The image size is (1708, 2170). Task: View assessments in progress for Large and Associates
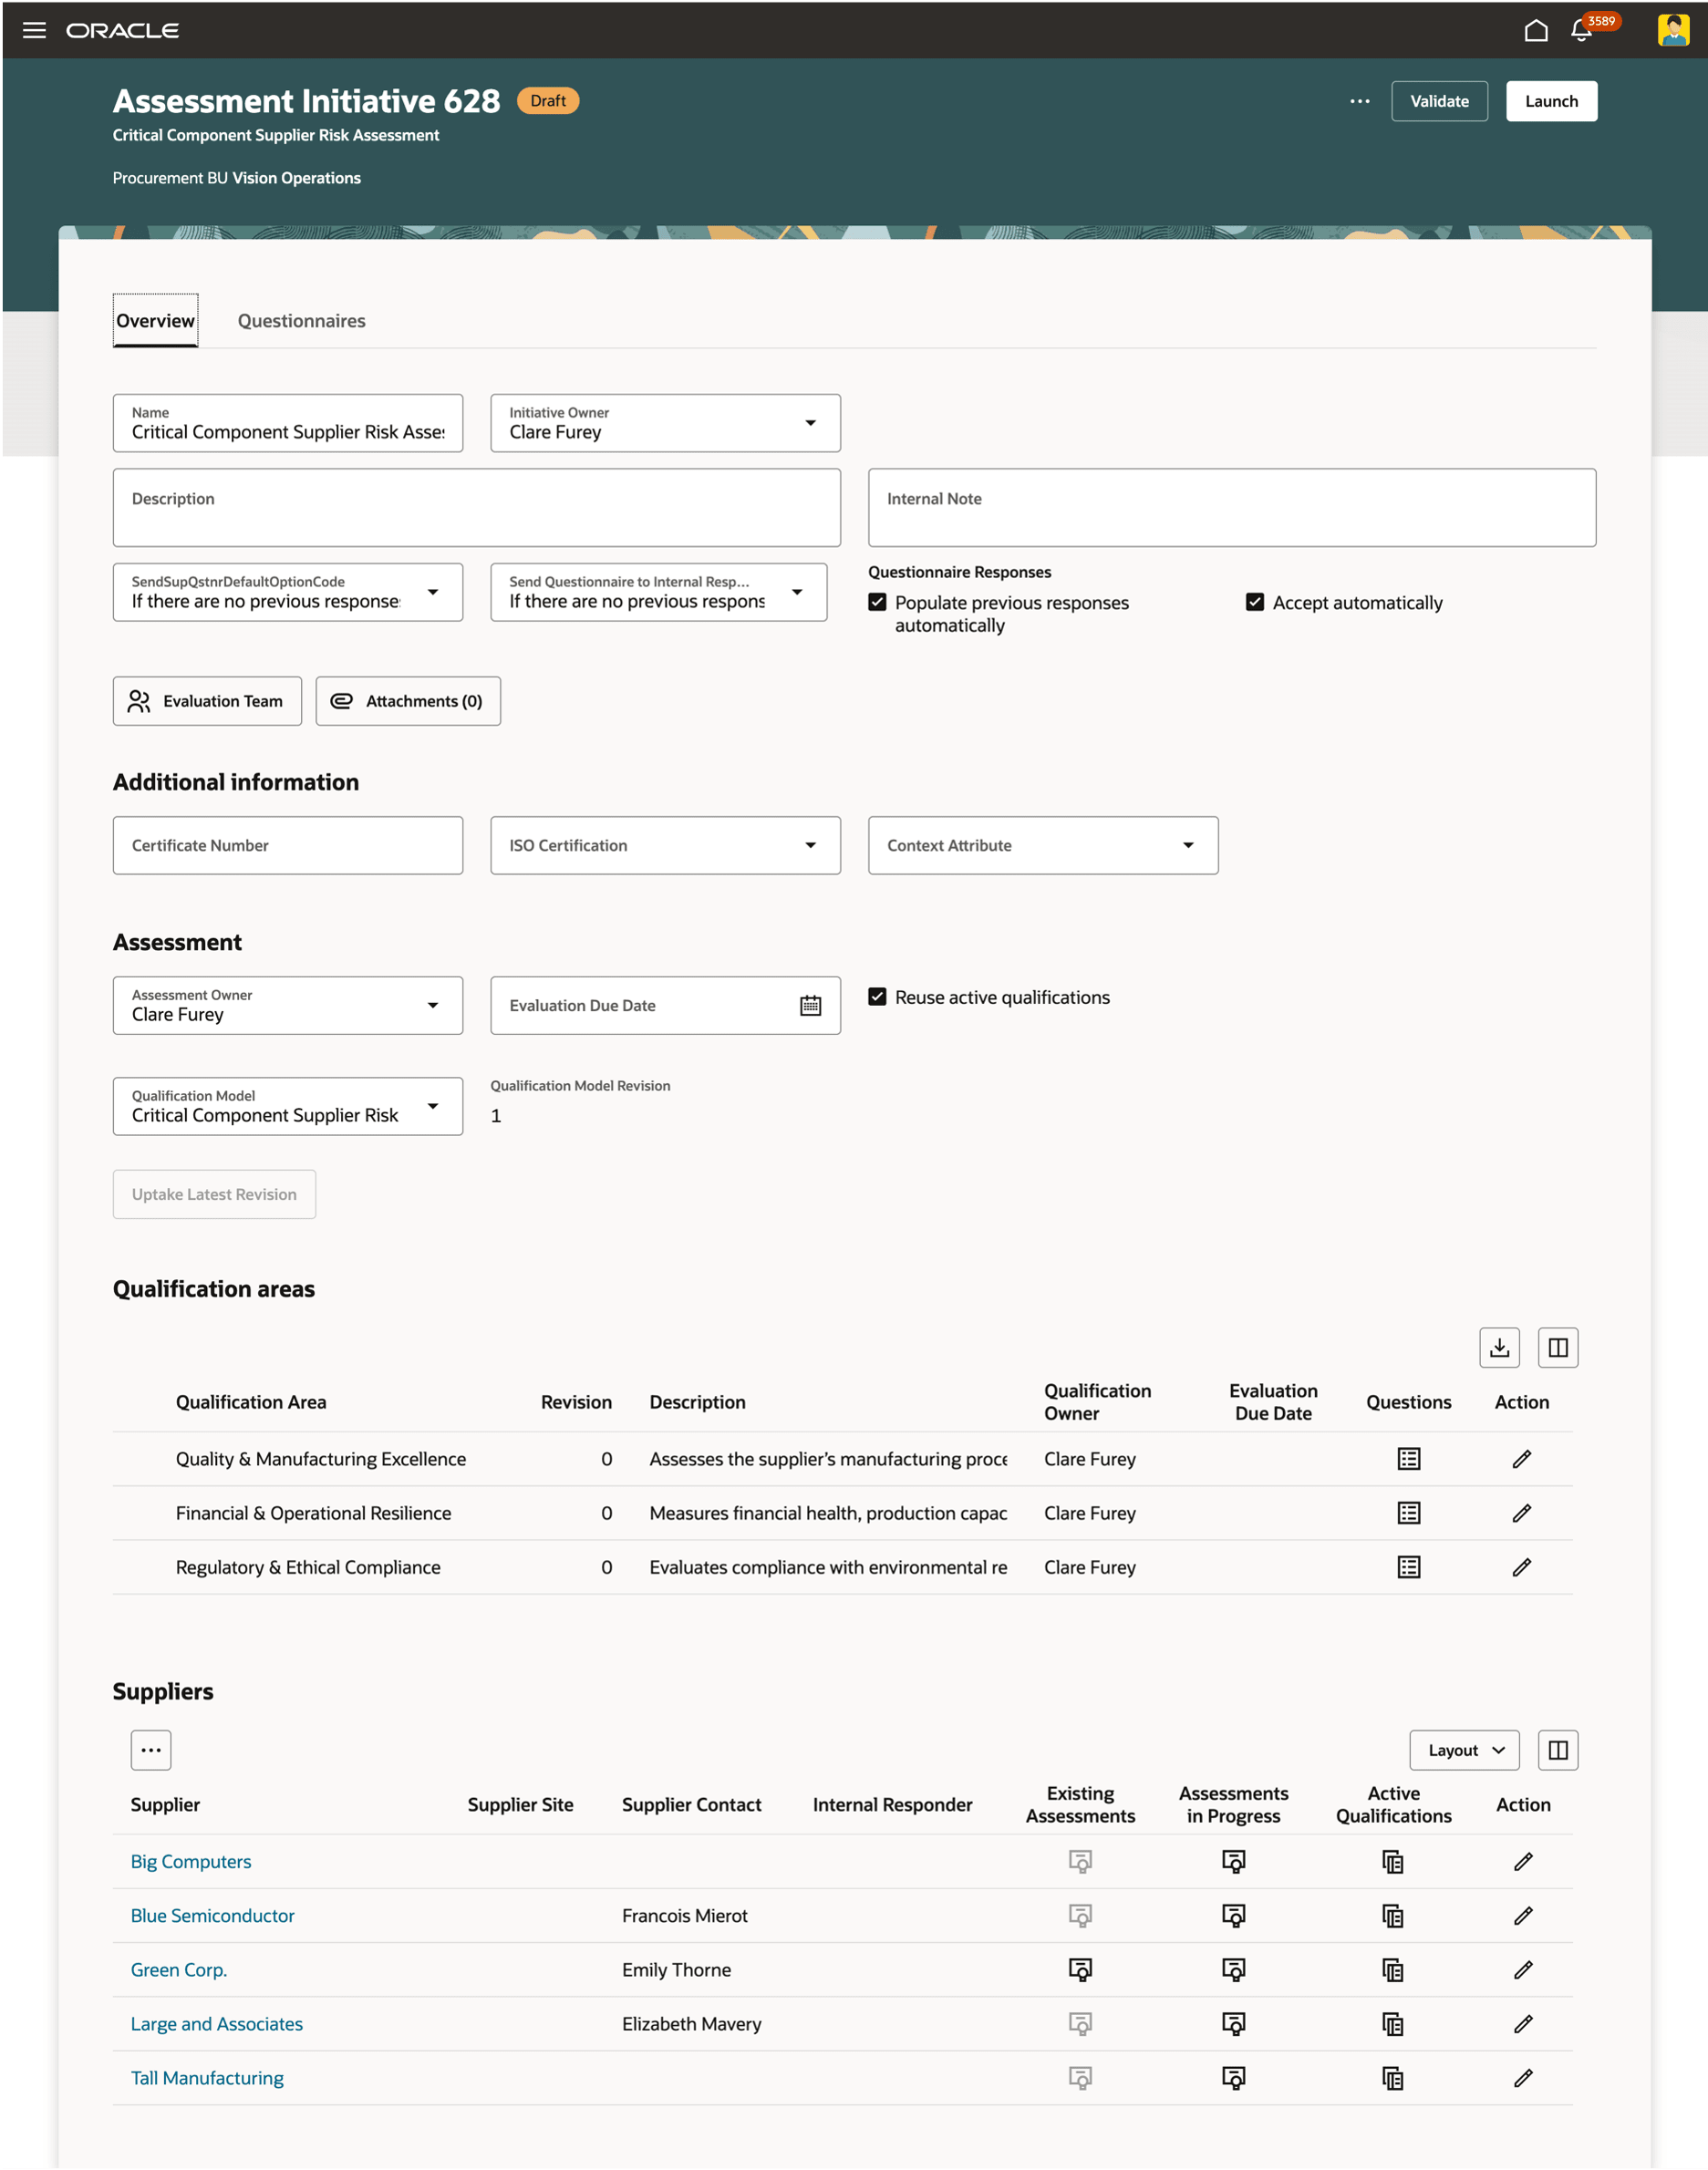[1233, 2023]
